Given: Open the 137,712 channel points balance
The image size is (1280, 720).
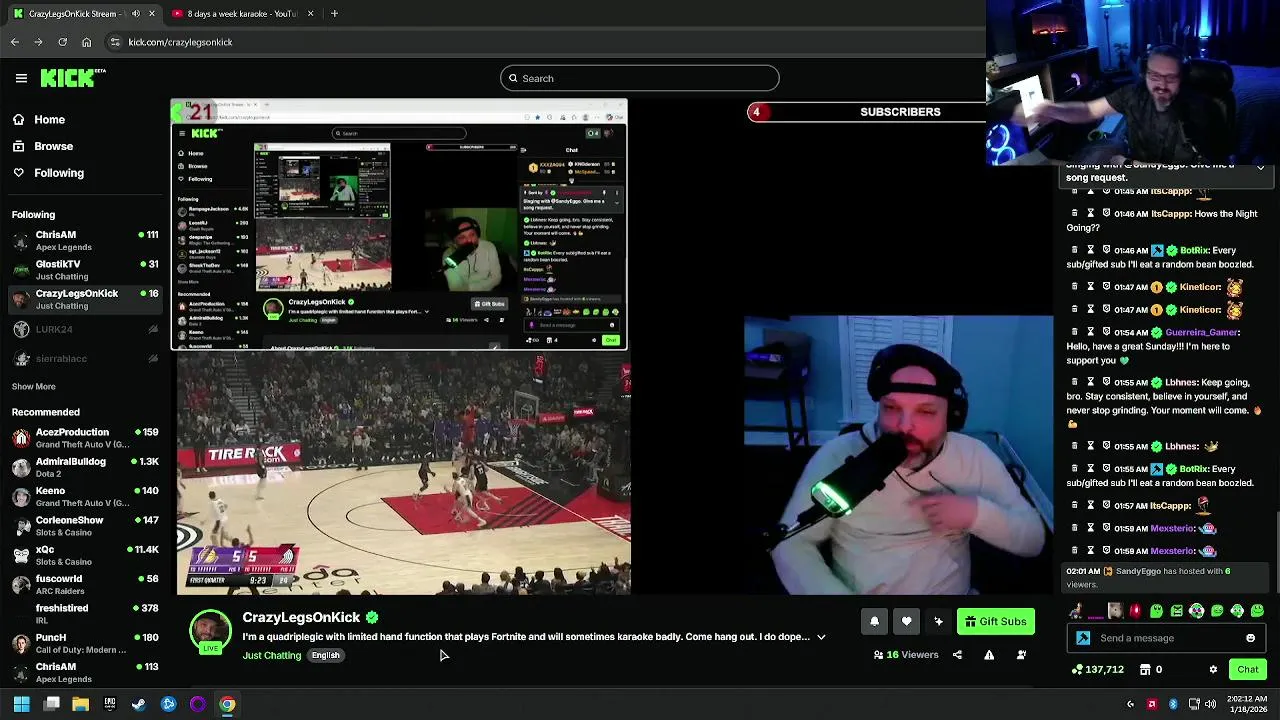Looking at the screenshot, I should point(1097,670).
